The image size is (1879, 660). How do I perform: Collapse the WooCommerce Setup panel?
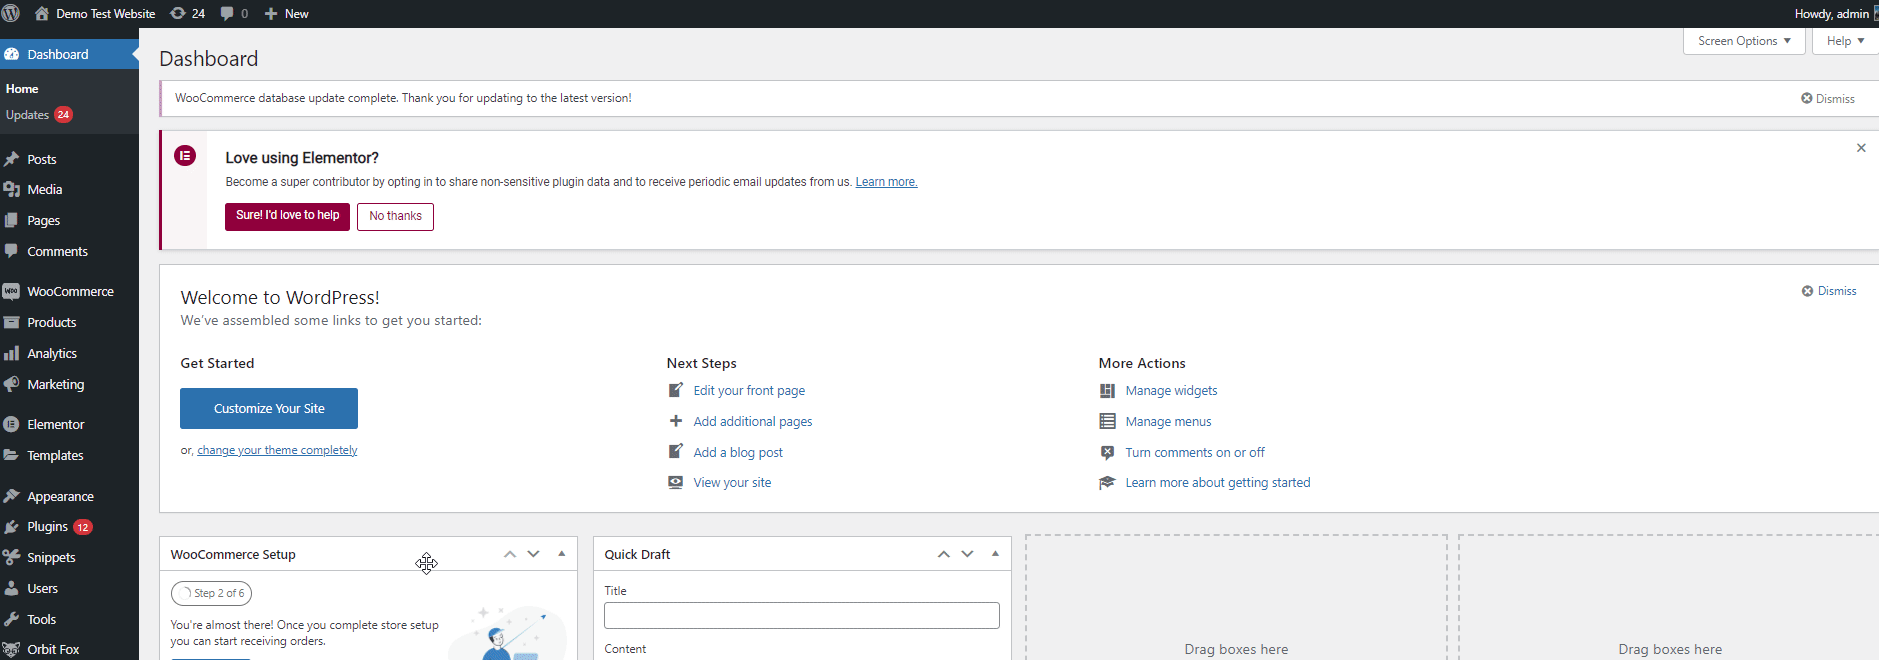(562, 554)
